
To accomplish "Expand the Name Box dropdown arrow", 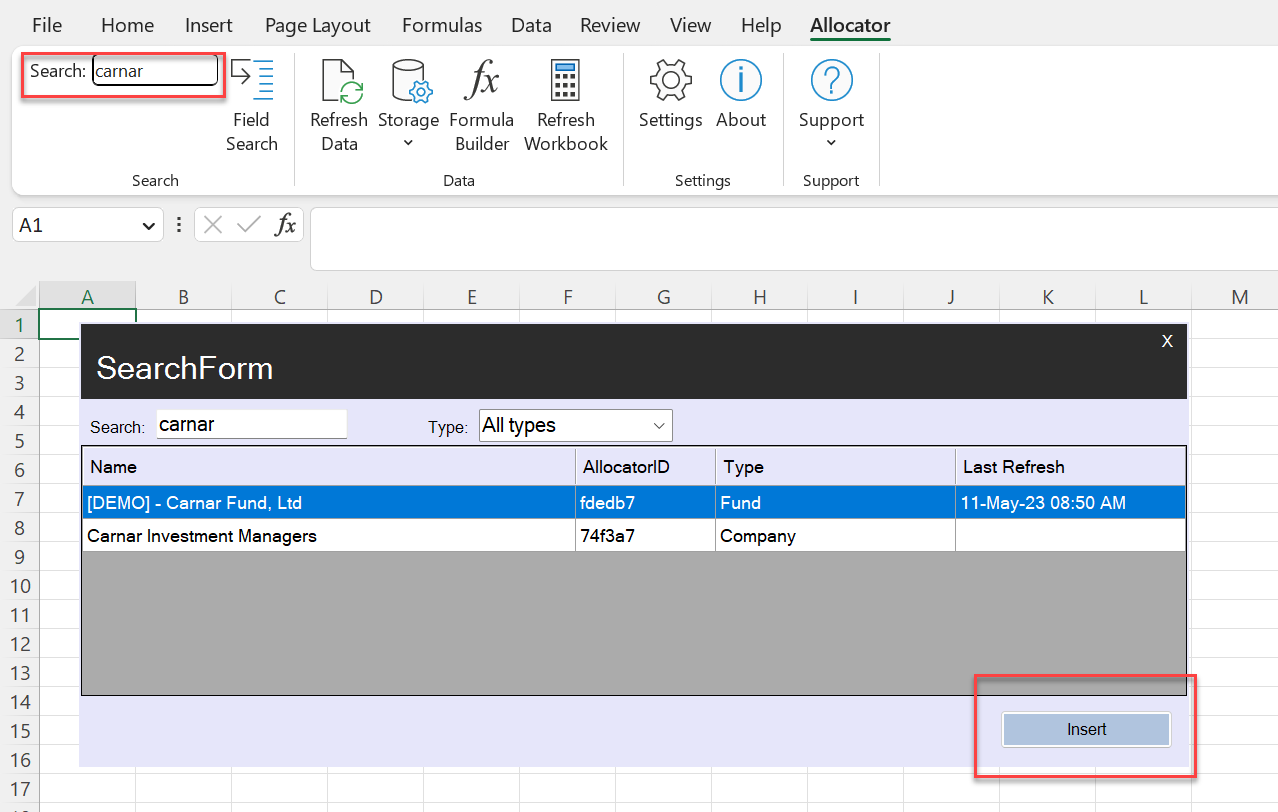I will click(x=149, y=226).
